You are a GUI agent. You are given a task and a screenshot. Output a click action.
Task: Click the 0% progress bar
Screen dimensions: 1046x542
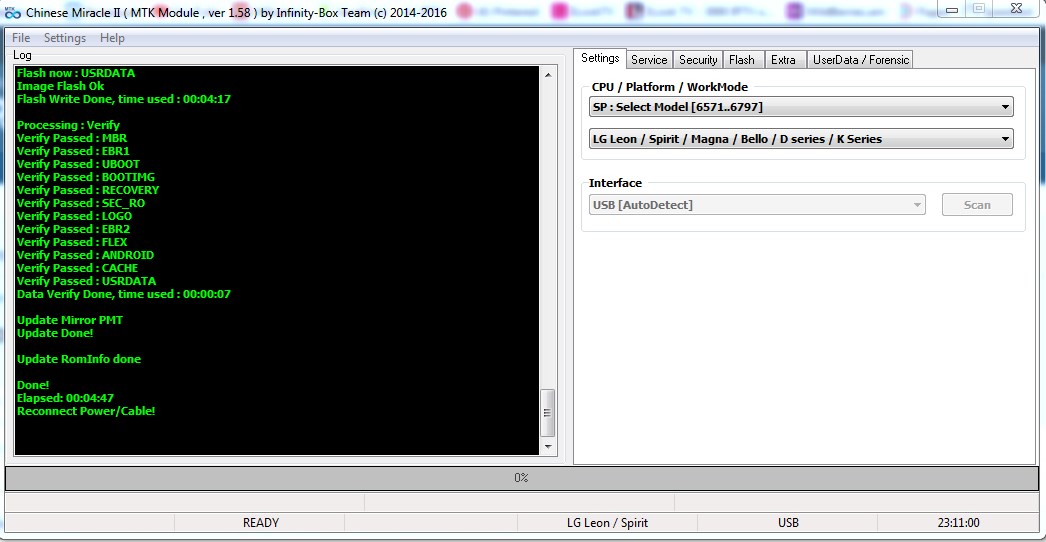521,478
